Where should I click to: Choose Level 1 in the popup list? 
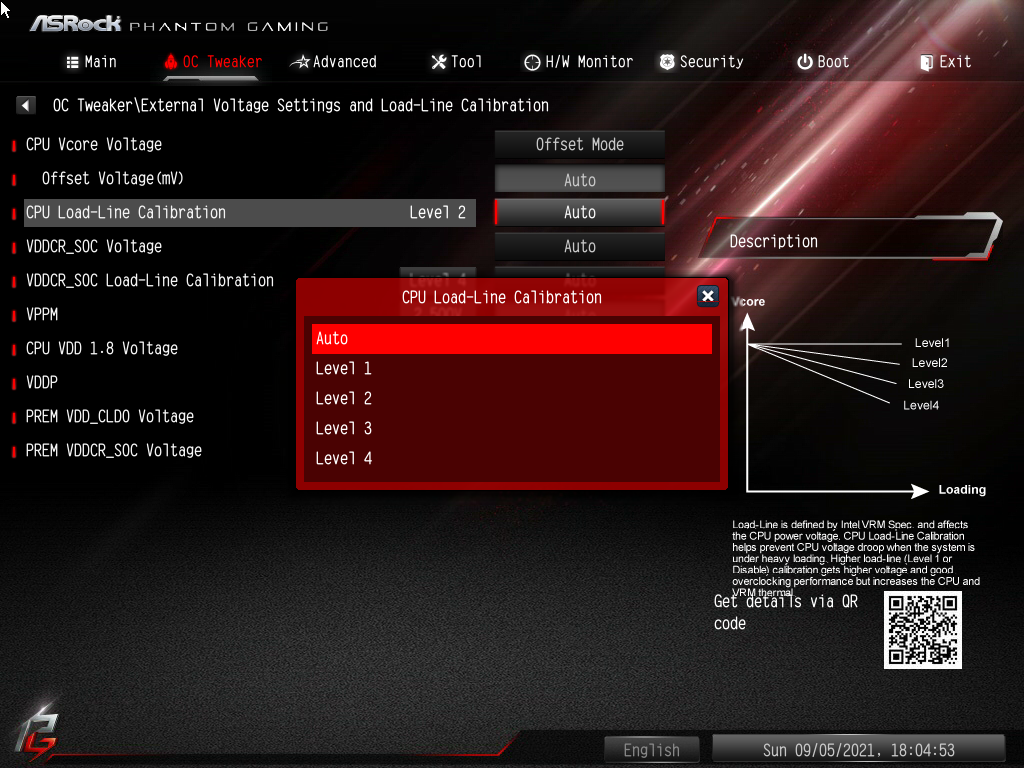tap(511, 368)
